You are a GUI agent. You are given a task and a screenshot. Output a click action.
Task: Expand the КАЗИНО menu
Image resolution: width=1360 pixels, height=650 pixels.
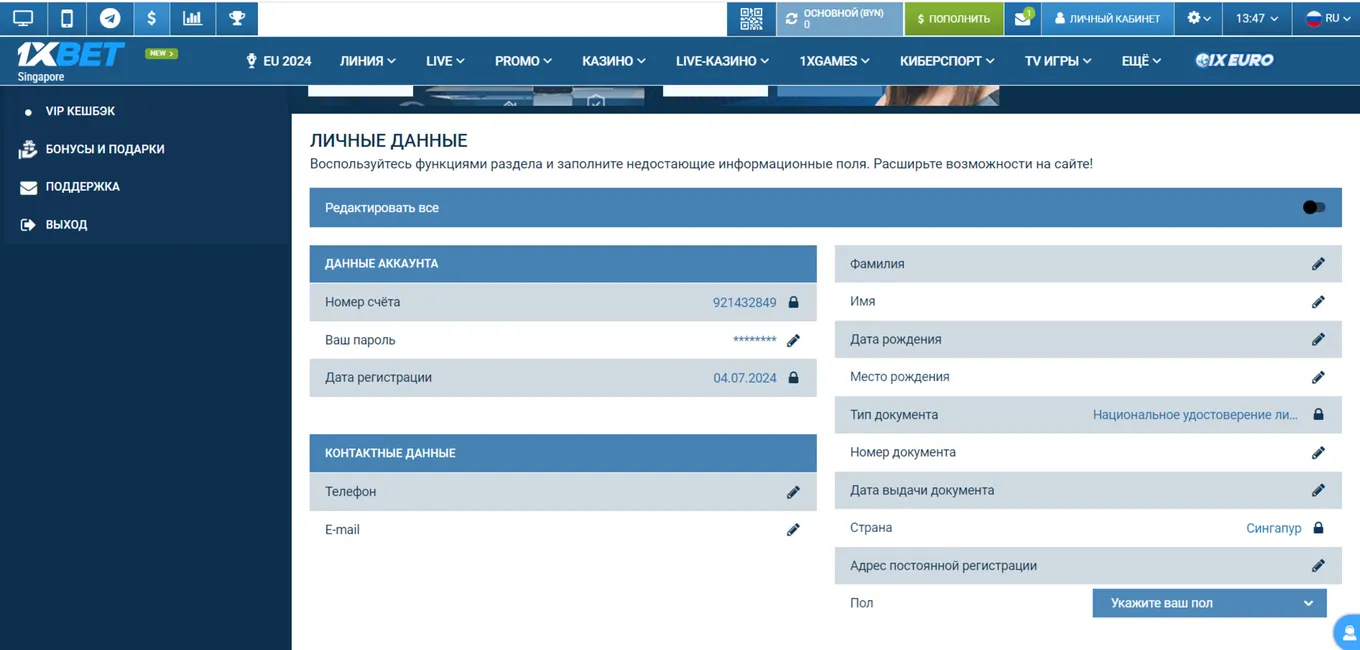click(614, 61)
